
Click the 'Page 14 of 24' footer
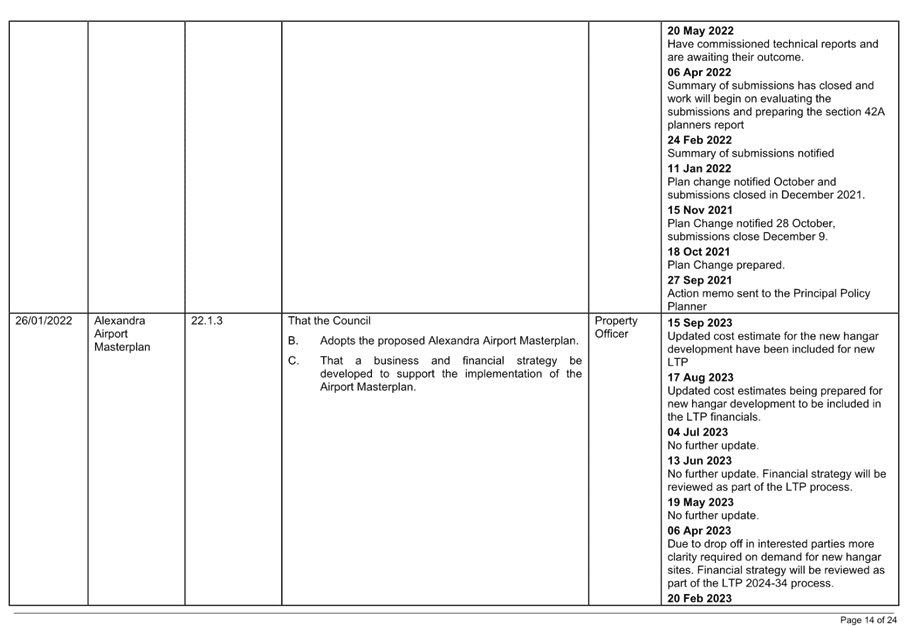point(868,620)
